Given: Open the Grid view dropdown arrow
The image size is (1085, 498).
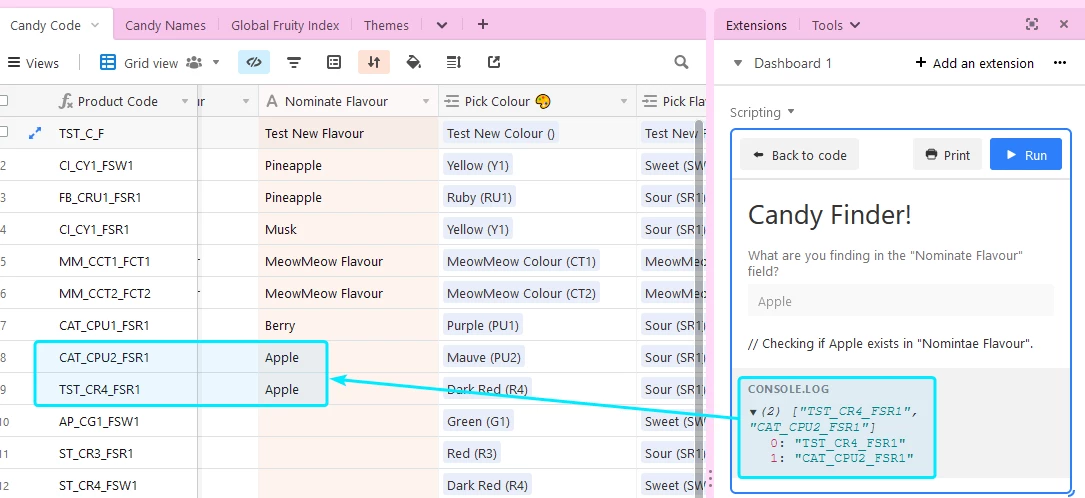Looking at the screenshot, I should [x=216, y=62].
